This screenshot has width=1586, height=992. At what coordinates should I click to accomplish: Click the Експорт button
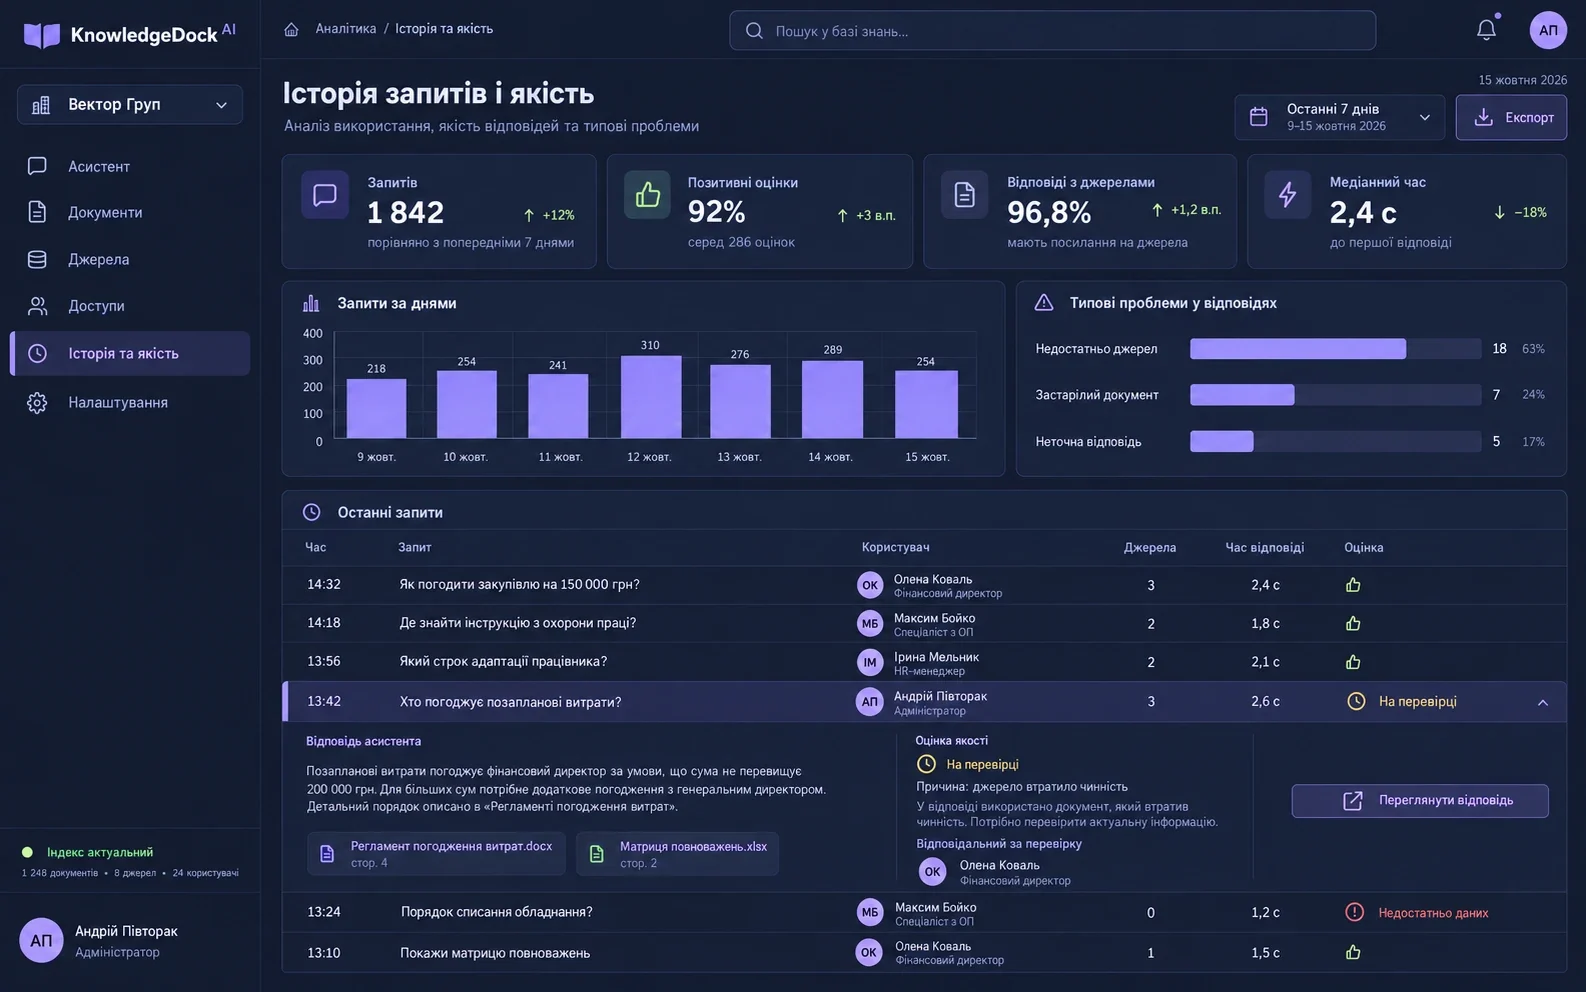pyautogui.click(x=1511, y=117)
